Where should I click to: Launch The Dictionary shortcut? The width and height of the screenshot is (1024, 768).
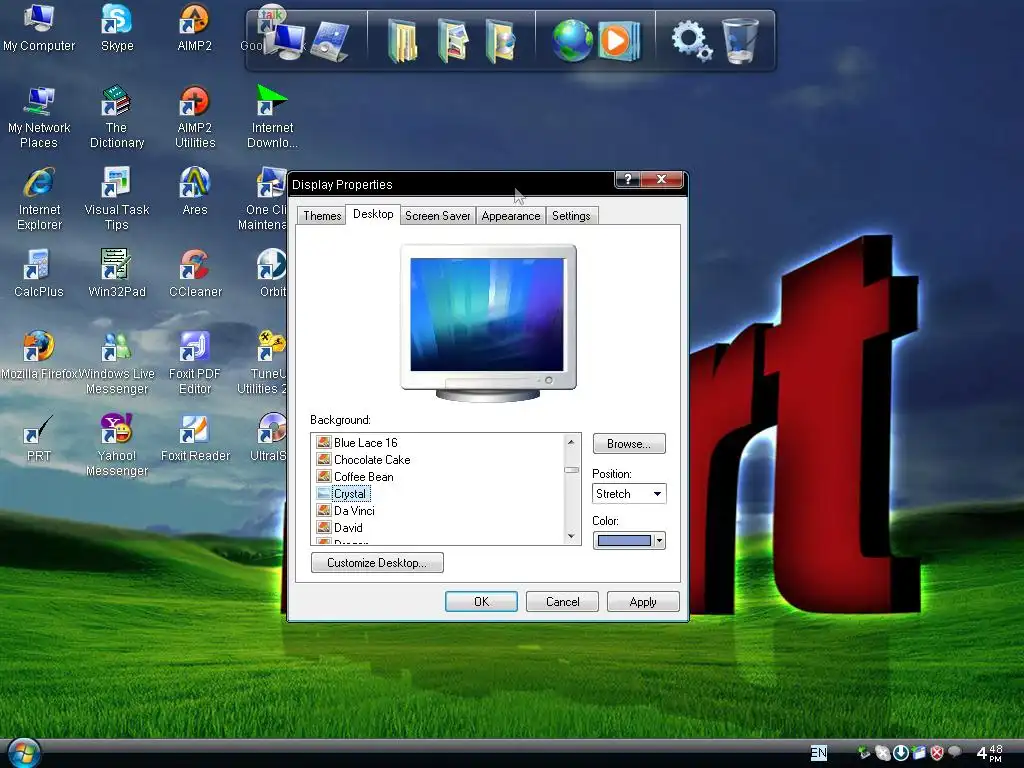tap(116, 118)
